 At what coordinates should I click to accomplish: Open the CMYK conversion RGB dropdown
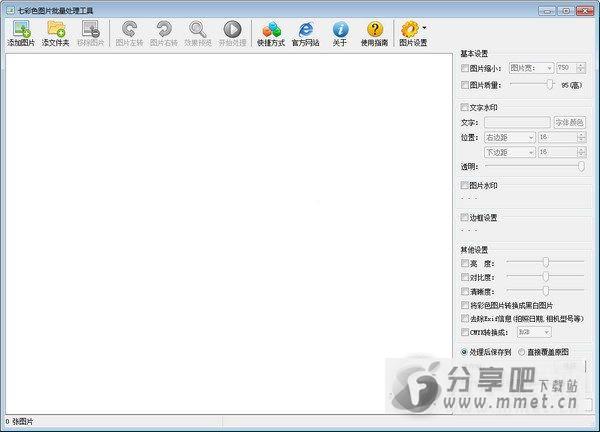(x=534, y=332)
